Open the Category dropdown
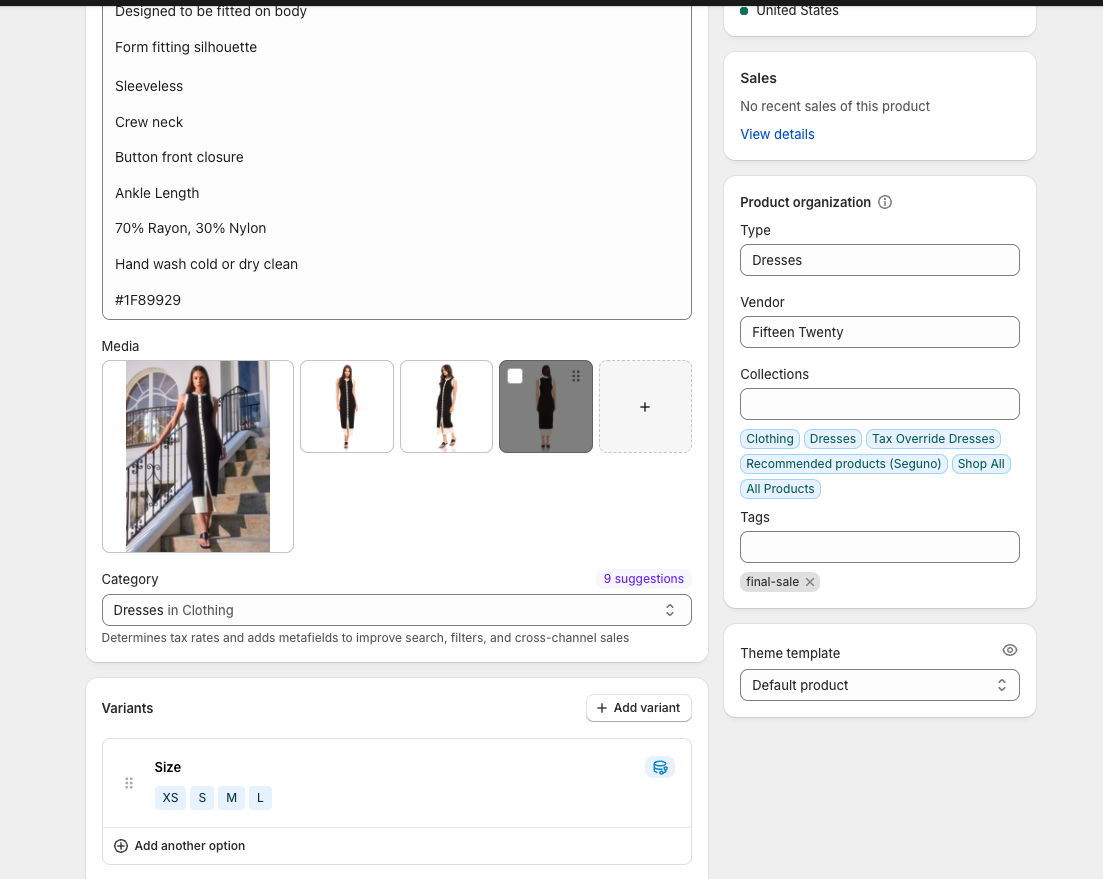This screenshot has width=1103, height=879. coord(396,610)
